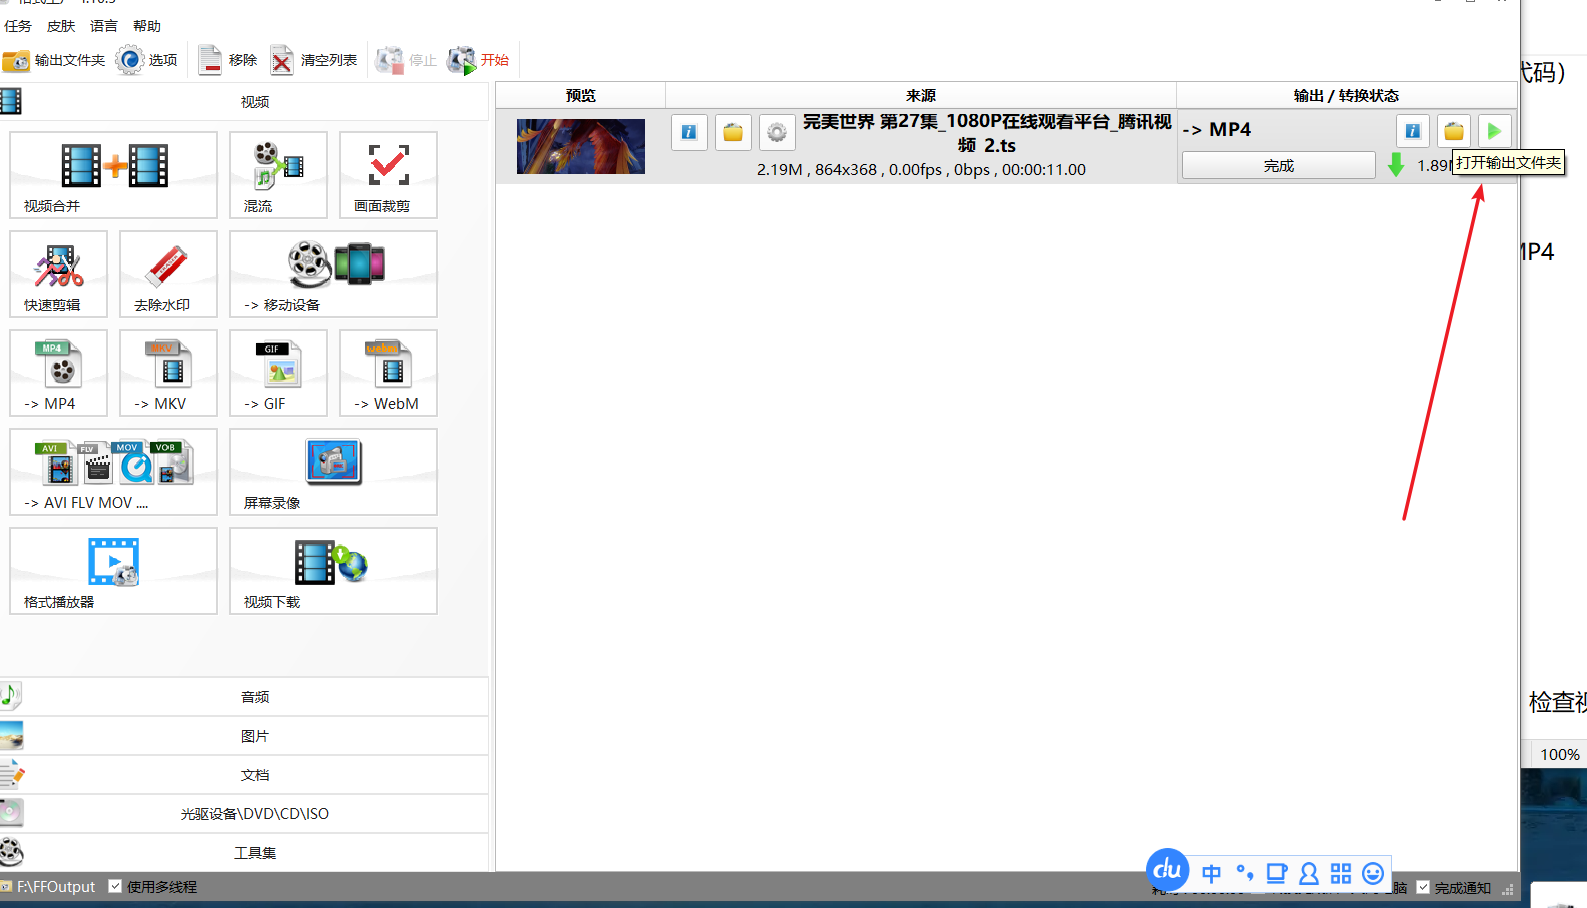Click the video preview thumbnail
The image size is (1587, 908).
click(580, 146)
